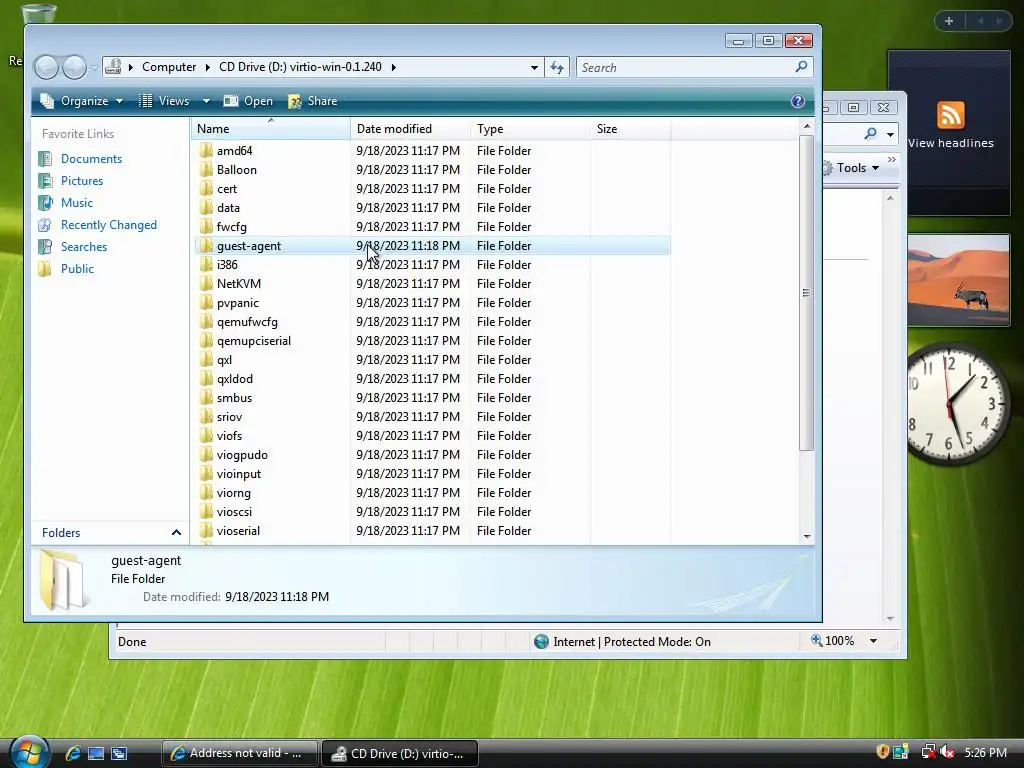
Task: Click View headlines RSS gadget icon
Action: pyautogui.click(x=950, y=116)
